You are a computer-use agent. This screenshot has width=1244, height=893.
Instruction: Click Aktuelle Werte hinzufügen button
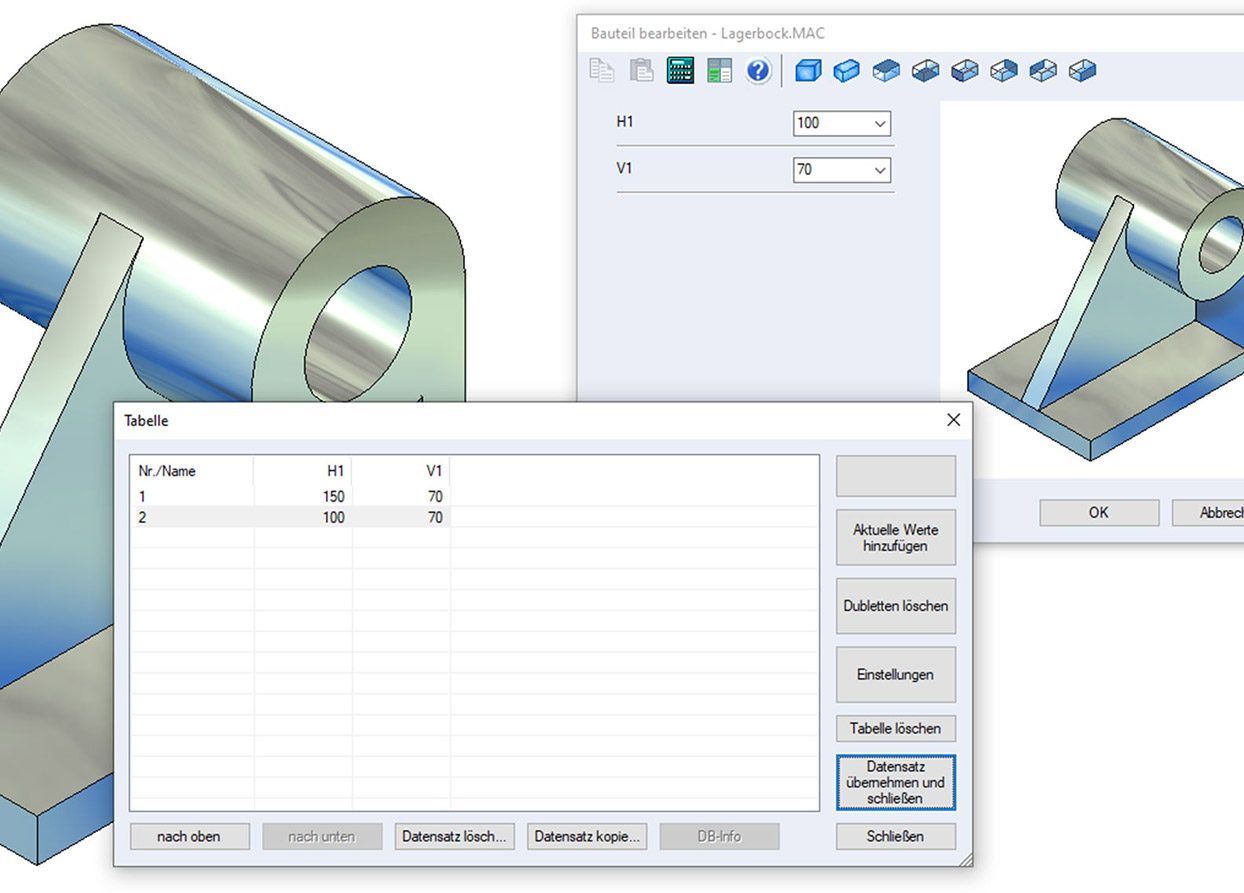(x=896, y=538)
